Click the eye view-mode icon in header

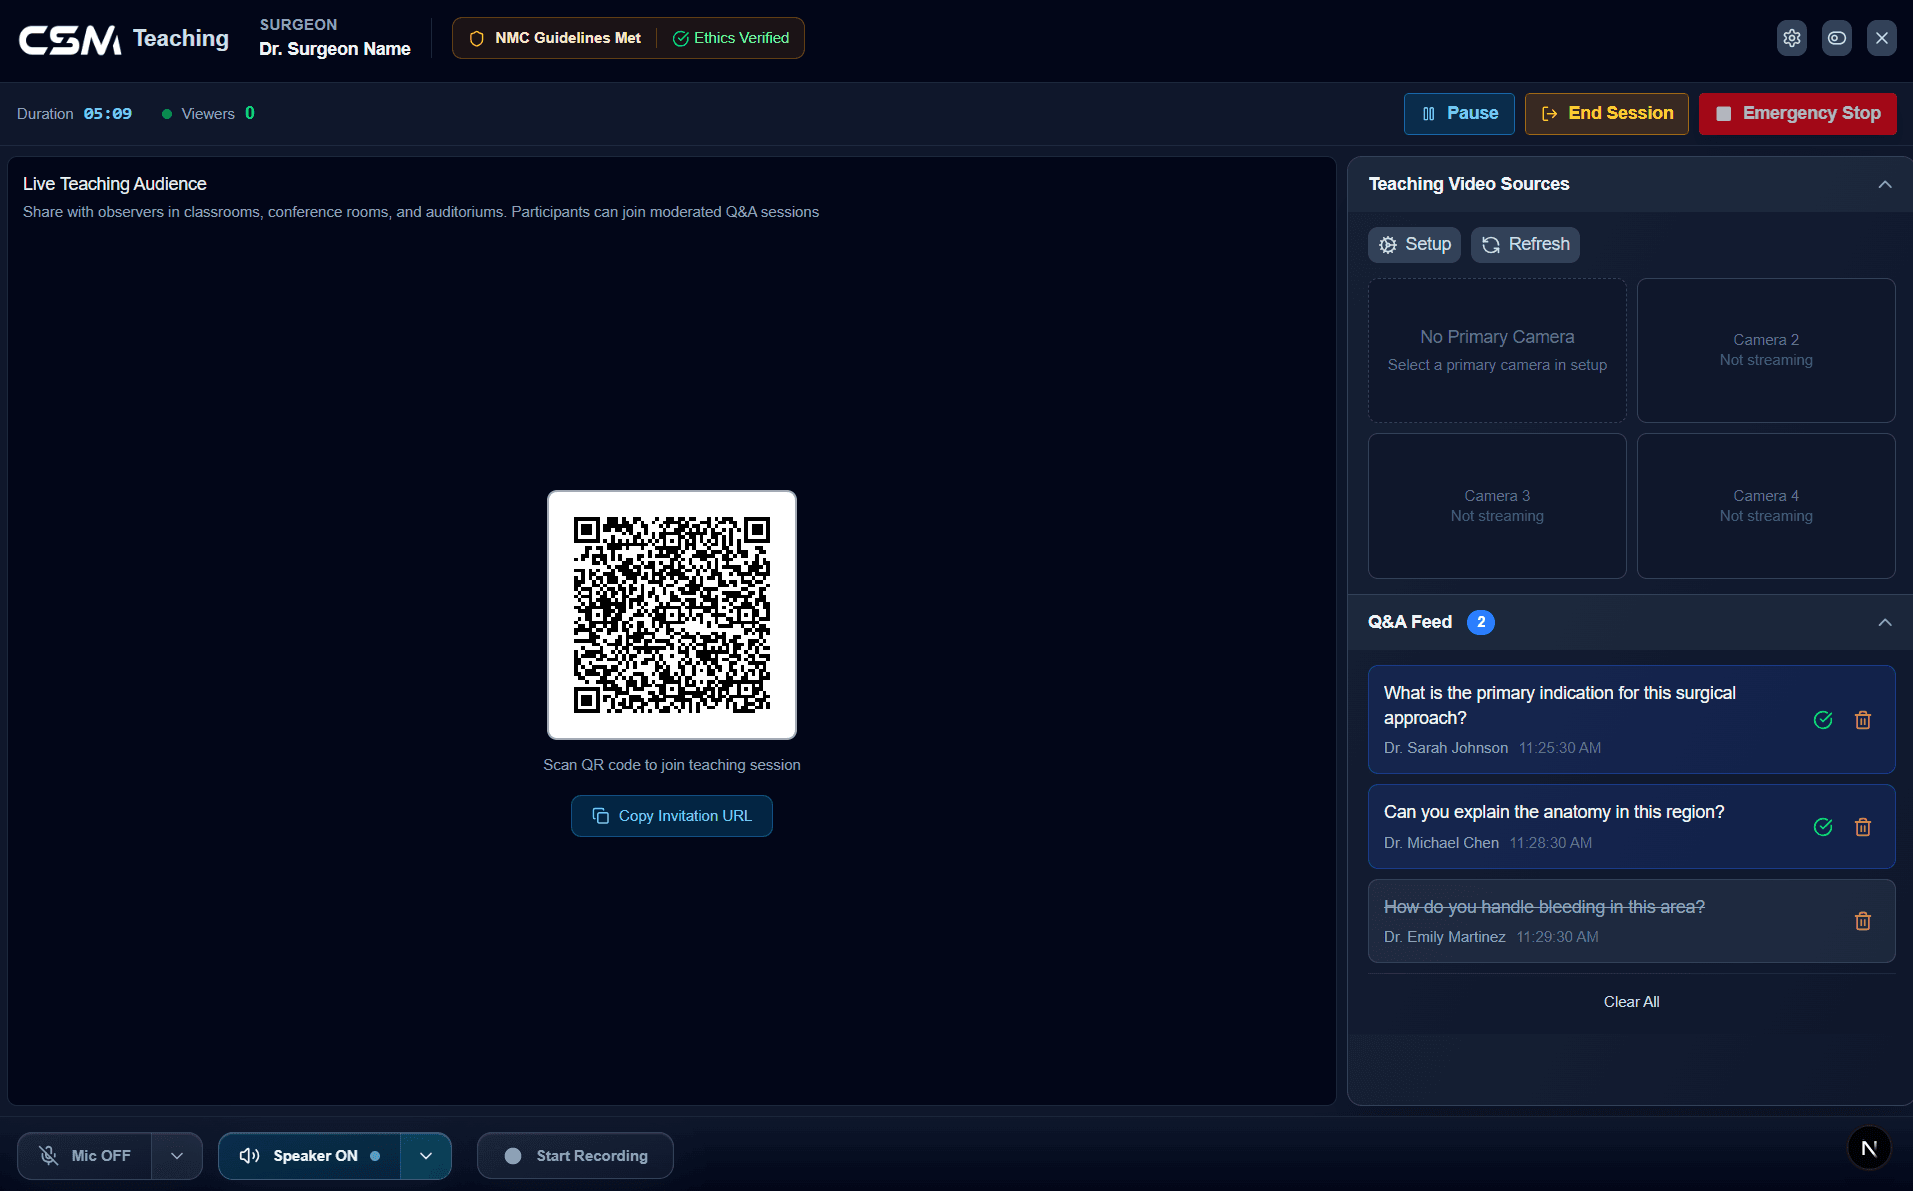click(1836, 38)
